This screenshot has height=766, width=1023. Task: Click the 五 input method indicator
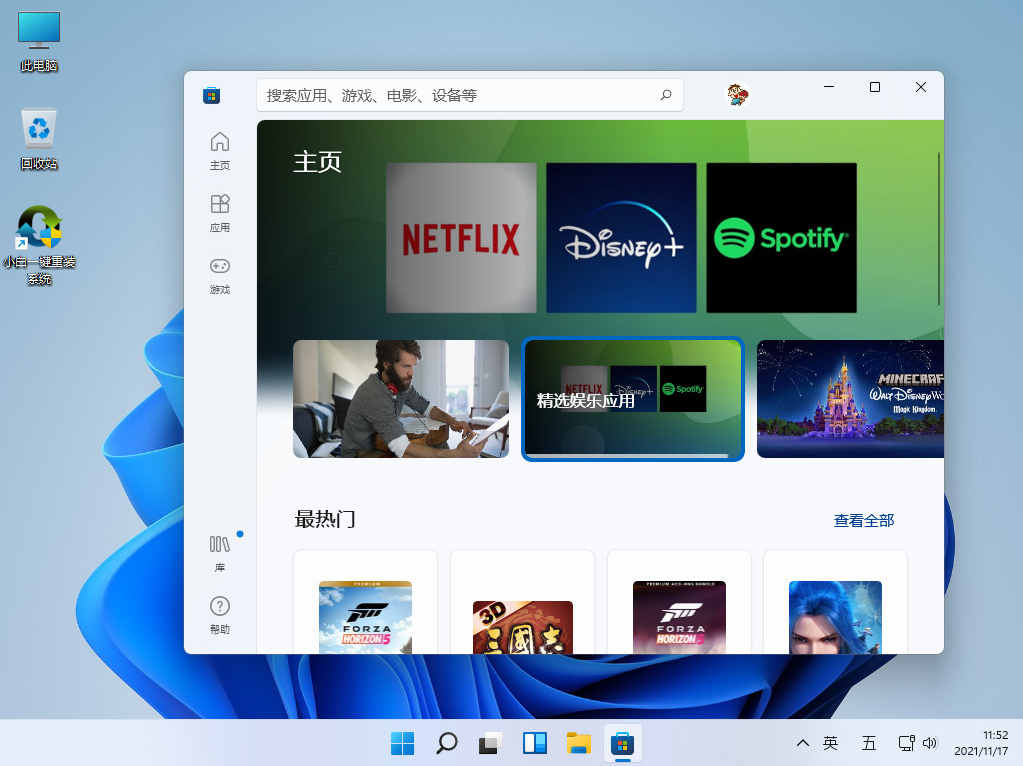[x=869, y=743]
